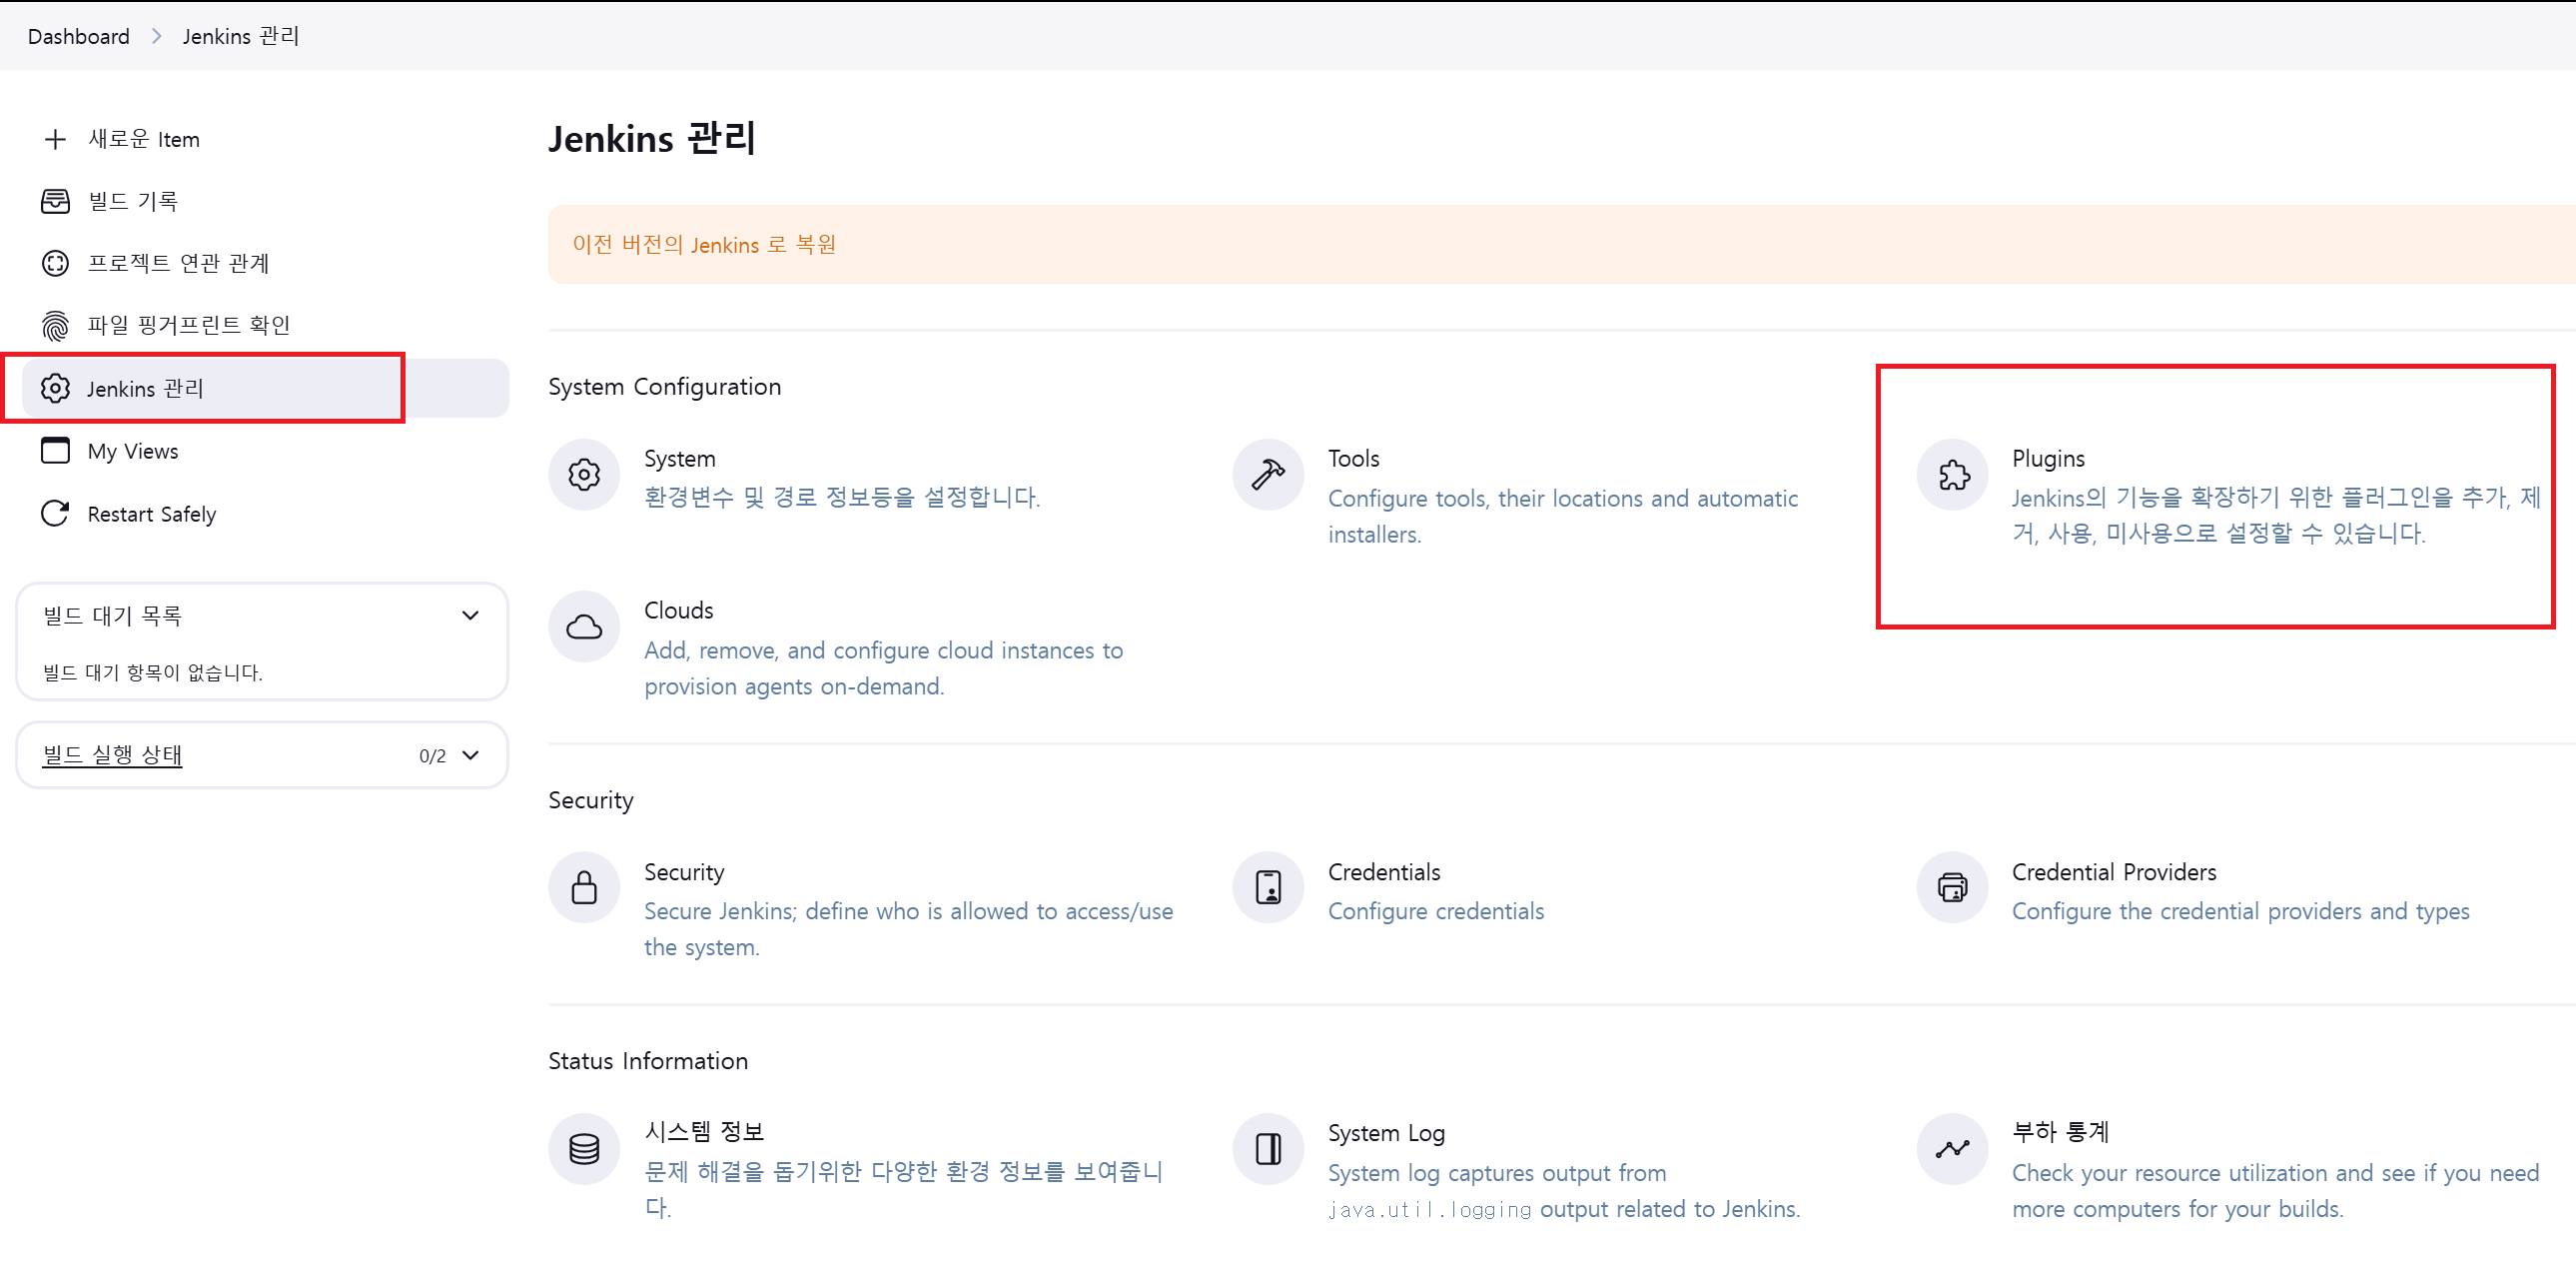Click the System gear icon
The image size is (2576, 1263).
tap(584, 474)
